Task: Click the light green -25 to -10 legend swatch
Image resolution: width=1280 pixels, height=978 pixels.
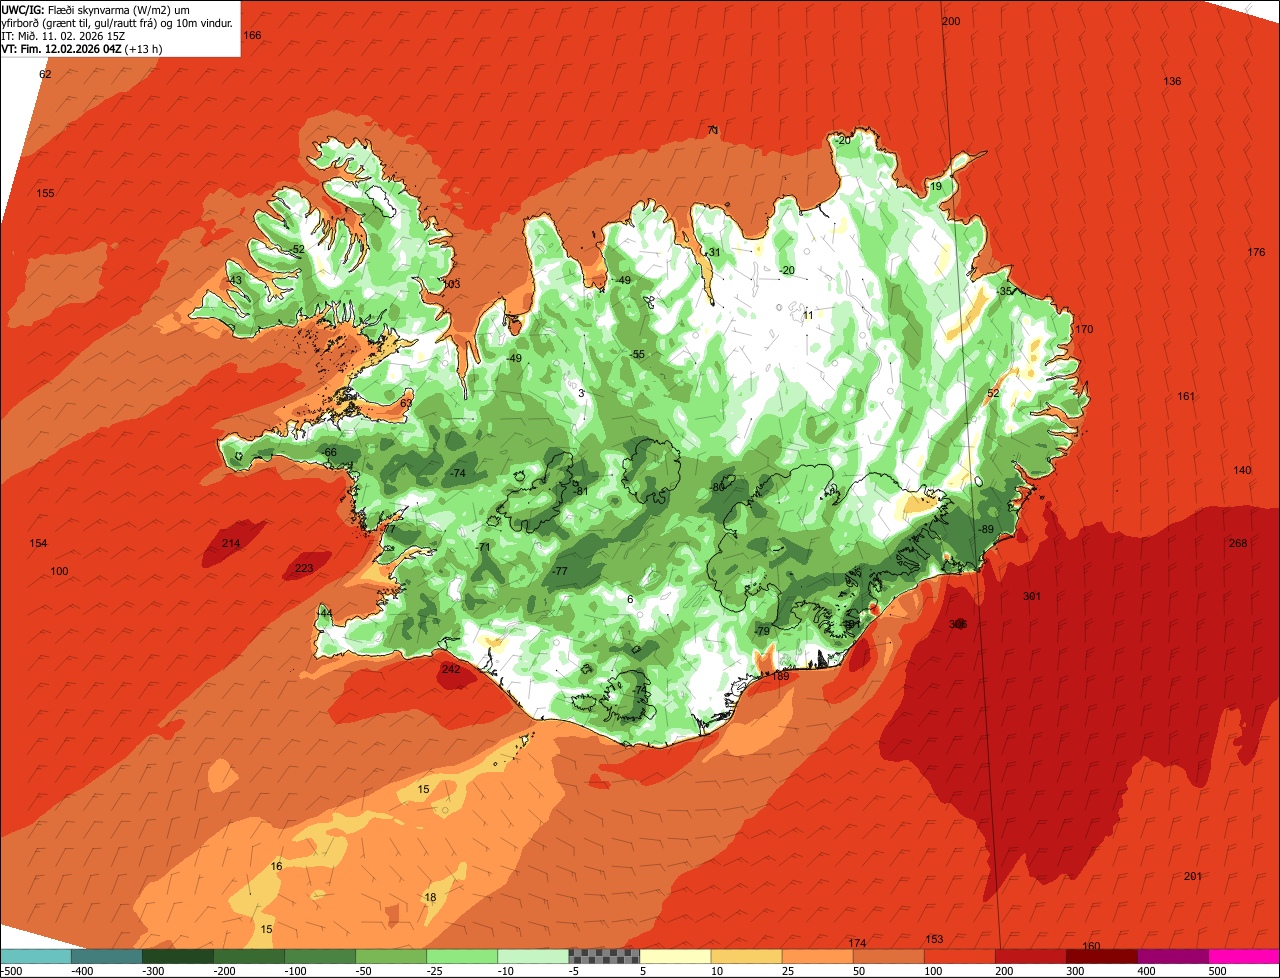Action: pyautogui.click(x=462, y=955)
